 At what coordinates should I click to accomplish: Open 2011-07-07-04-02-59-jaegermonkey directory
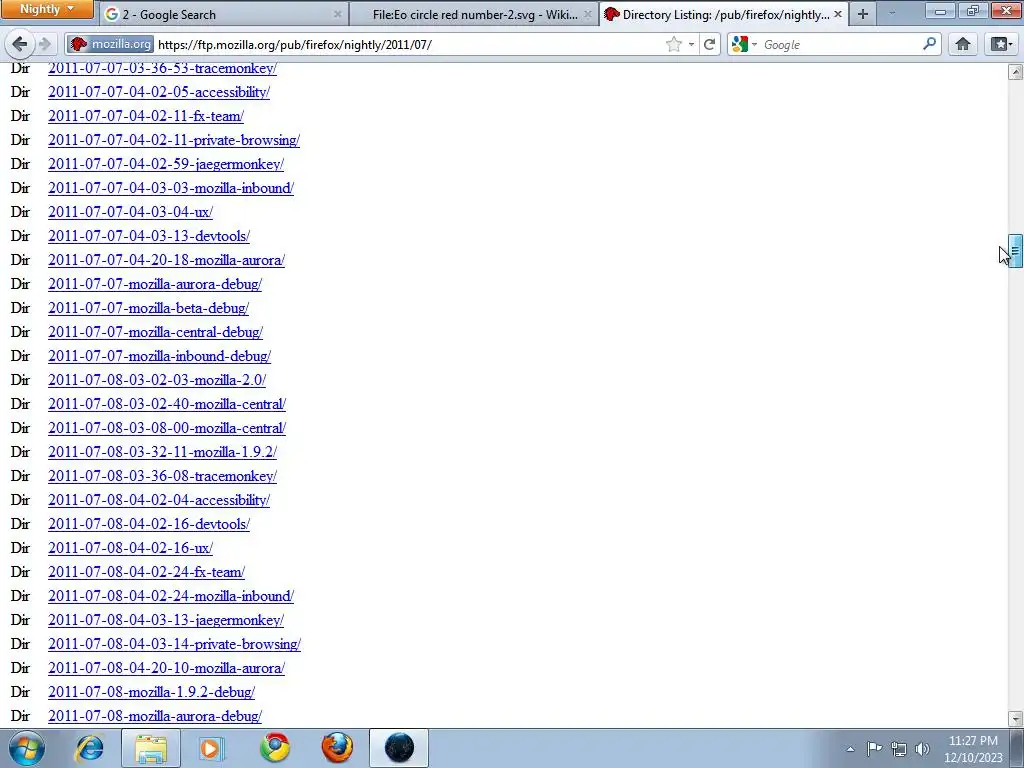[166, 164]
